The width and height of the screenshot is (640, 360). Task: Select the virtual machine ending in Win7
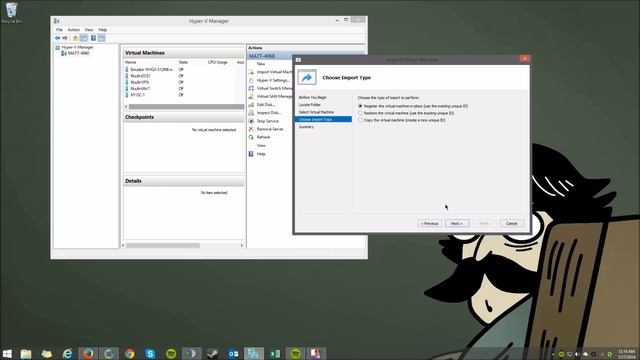pyautogui.click(x=140, y=89)
